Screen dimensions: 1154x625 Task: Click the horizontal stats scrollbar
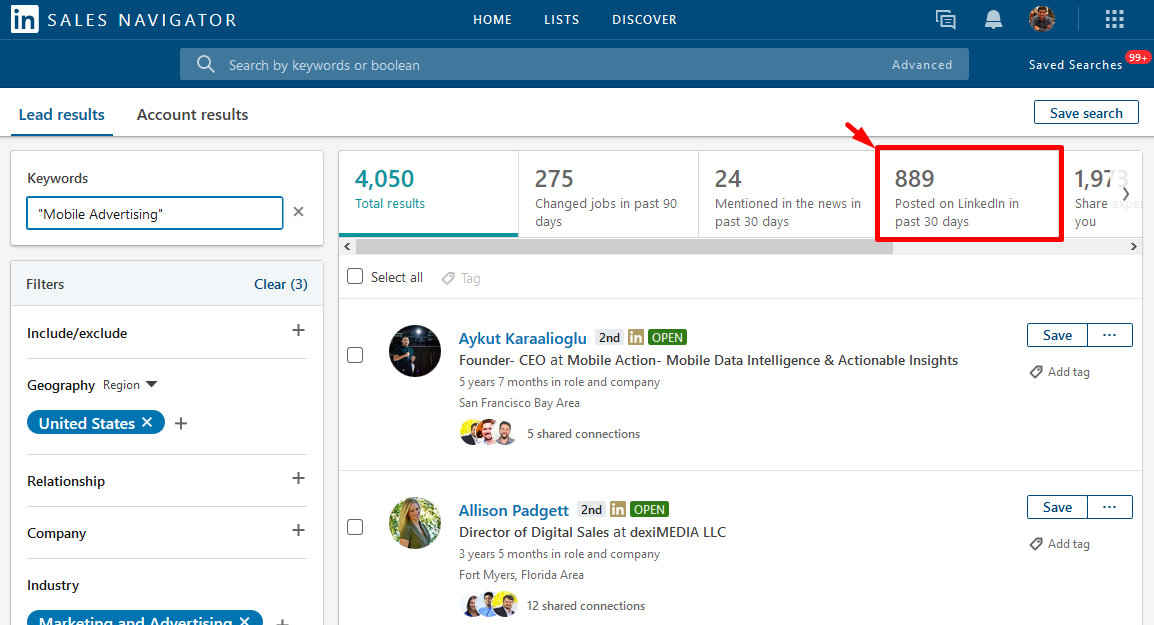pyautogui.click(x=624, y=247)
